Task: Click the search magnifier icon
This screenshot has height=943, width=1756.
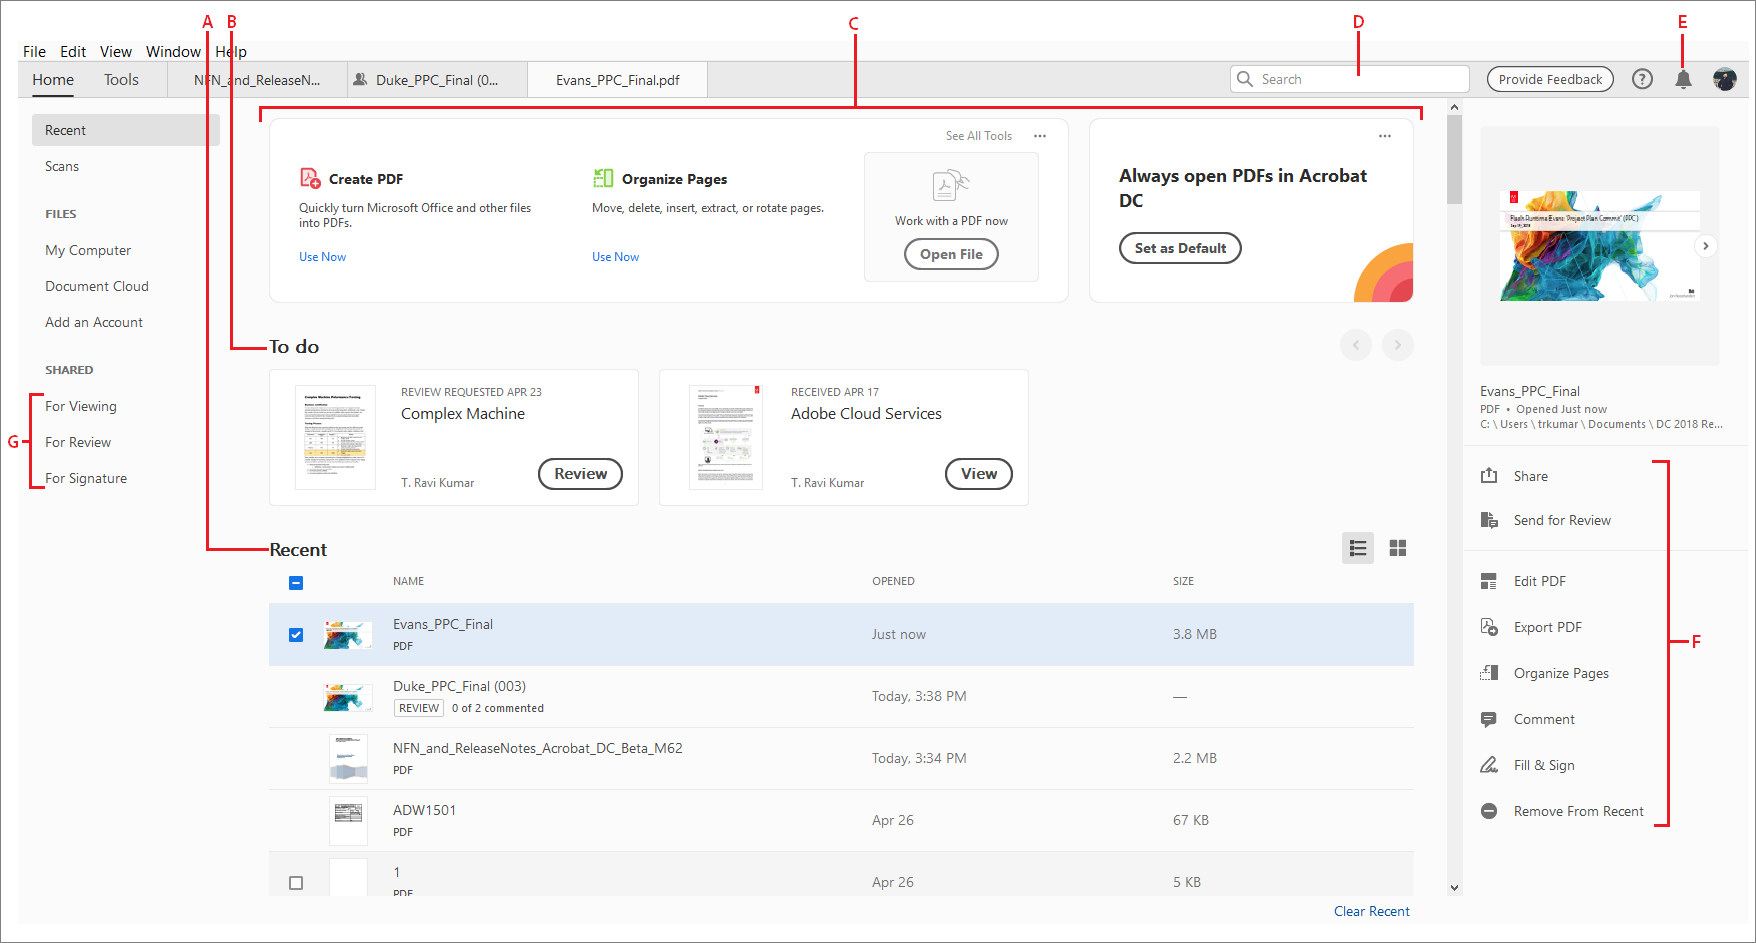Action: 1245,79
